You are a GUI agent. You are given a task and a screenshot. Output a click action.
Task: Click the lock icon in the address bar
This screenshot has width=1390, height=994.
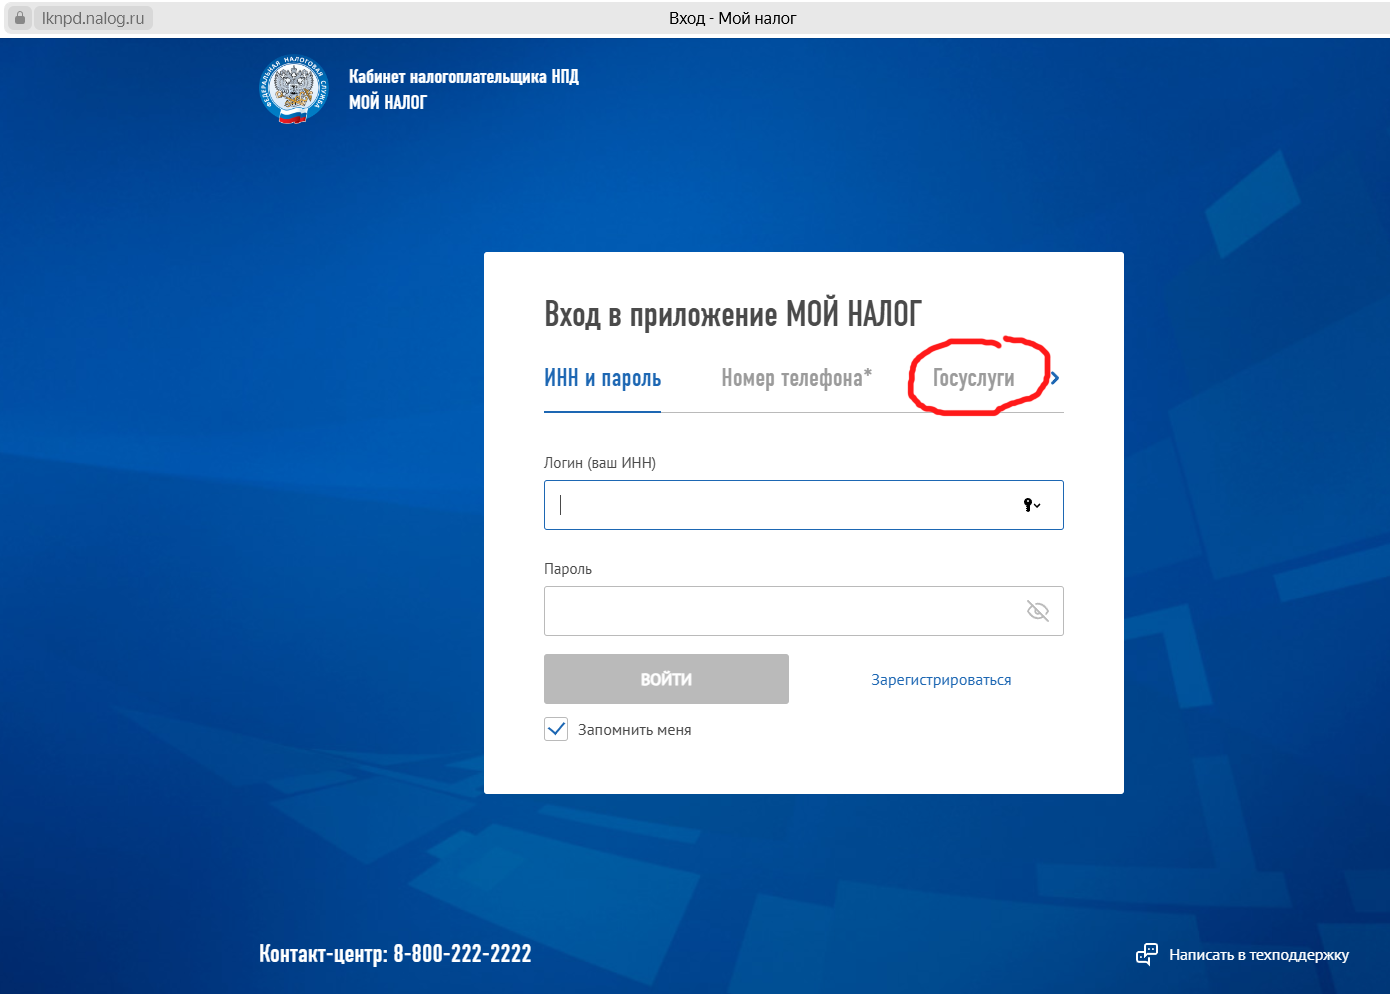[x=19, y=18]
